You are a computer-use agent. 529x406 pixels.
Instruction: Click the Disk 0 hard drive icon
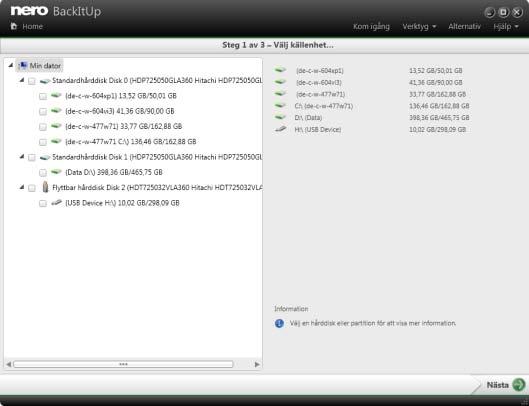tap(45, 81)
